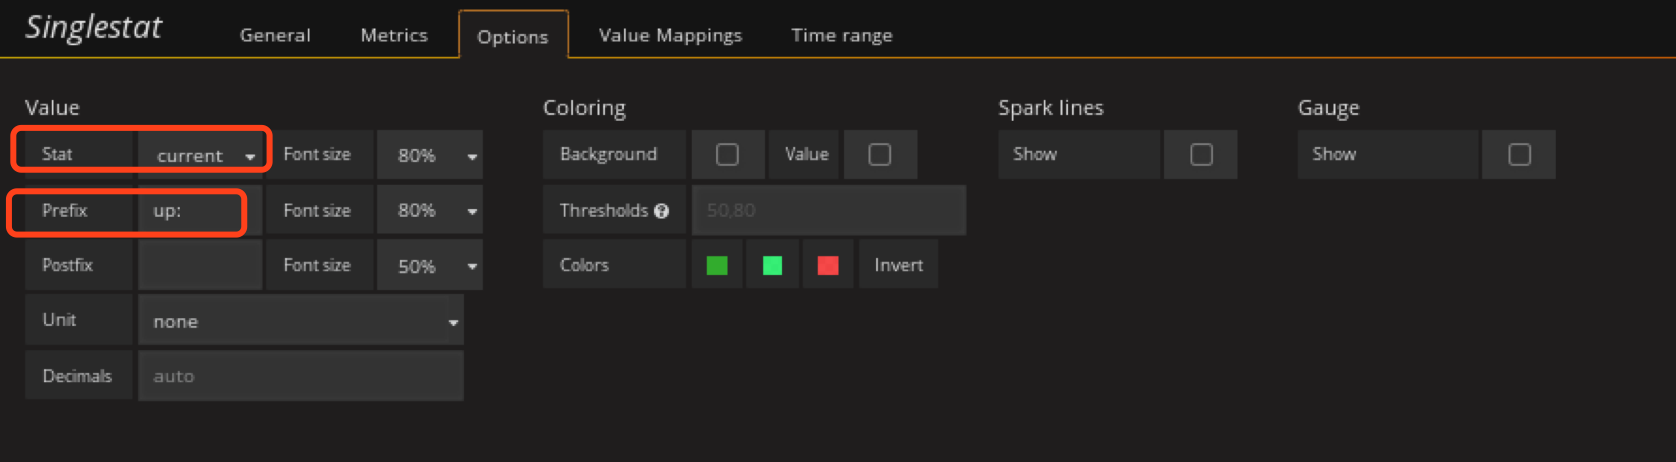
Task: Toggle the Spark lines Show checkbox
Action: pos(1201,155)
